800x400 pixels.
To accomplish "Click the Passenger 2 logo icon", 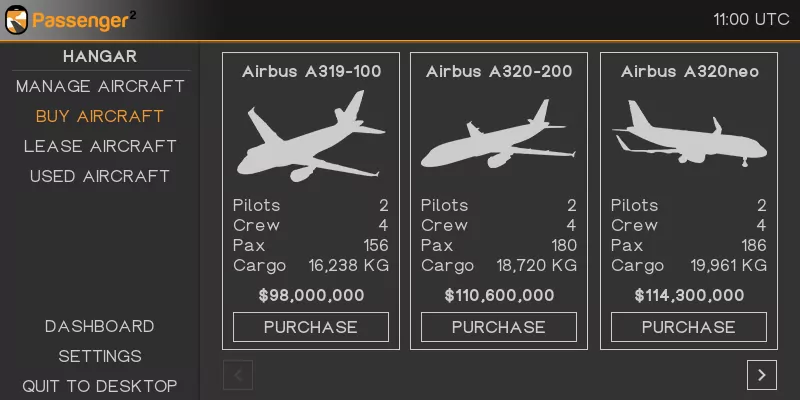I will 17,19.
